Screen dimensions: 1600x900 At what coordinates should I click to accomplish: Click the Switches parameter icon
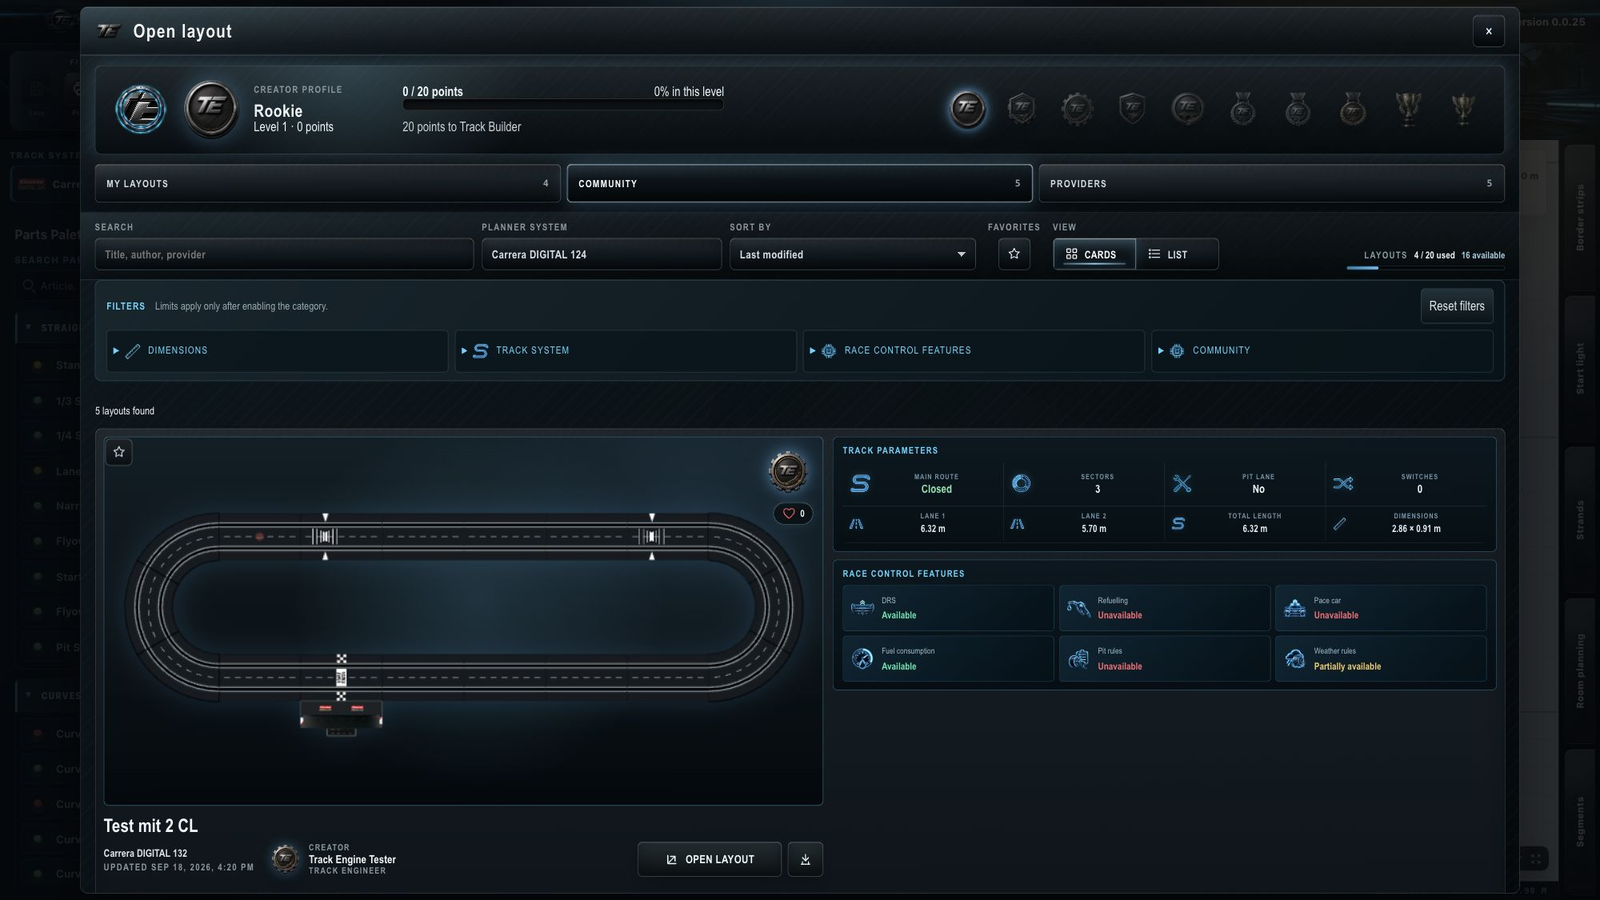[x=1343, y=483]
